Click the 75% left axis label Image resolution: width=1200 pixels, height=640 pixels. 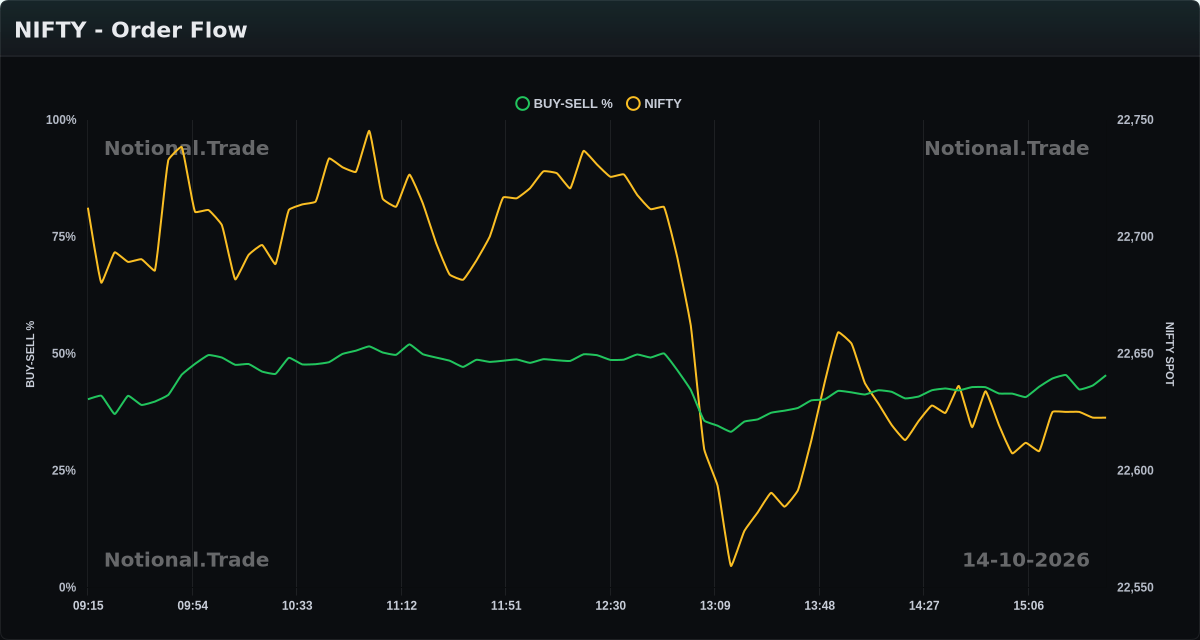tap(64, 237)
